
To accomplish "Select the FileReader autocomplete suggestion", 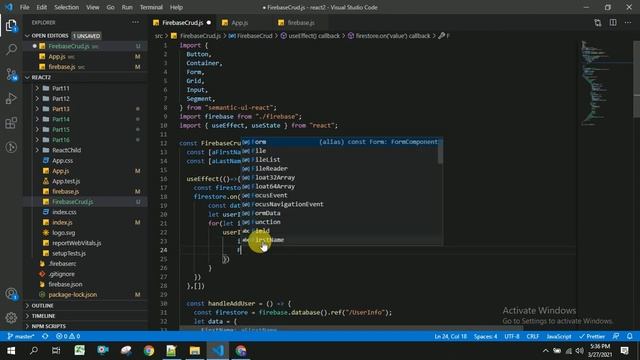I will point(341,169).
